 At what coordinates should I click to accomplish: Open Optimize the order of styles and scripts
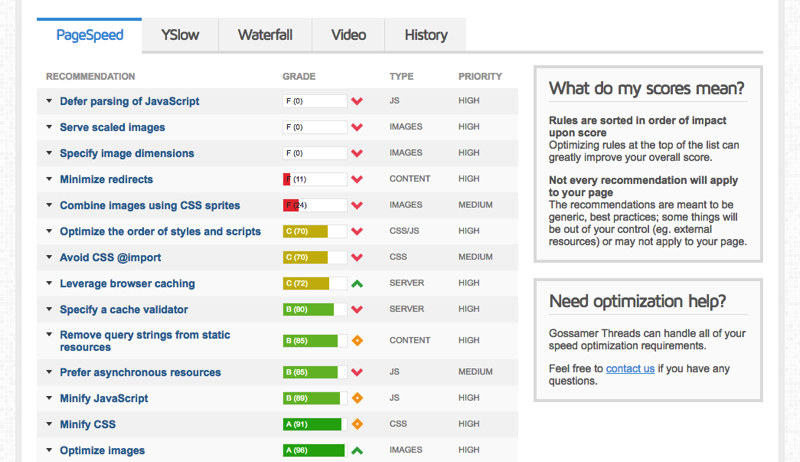click(160, 231)
